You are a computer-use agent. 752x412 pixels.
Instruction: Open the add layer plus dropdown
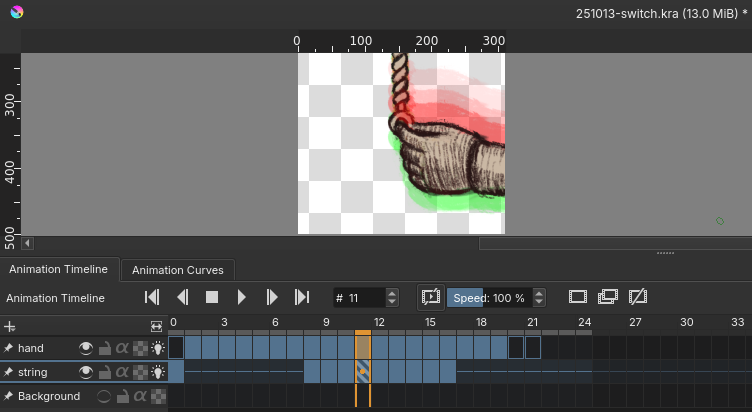[x=10, y=326]
